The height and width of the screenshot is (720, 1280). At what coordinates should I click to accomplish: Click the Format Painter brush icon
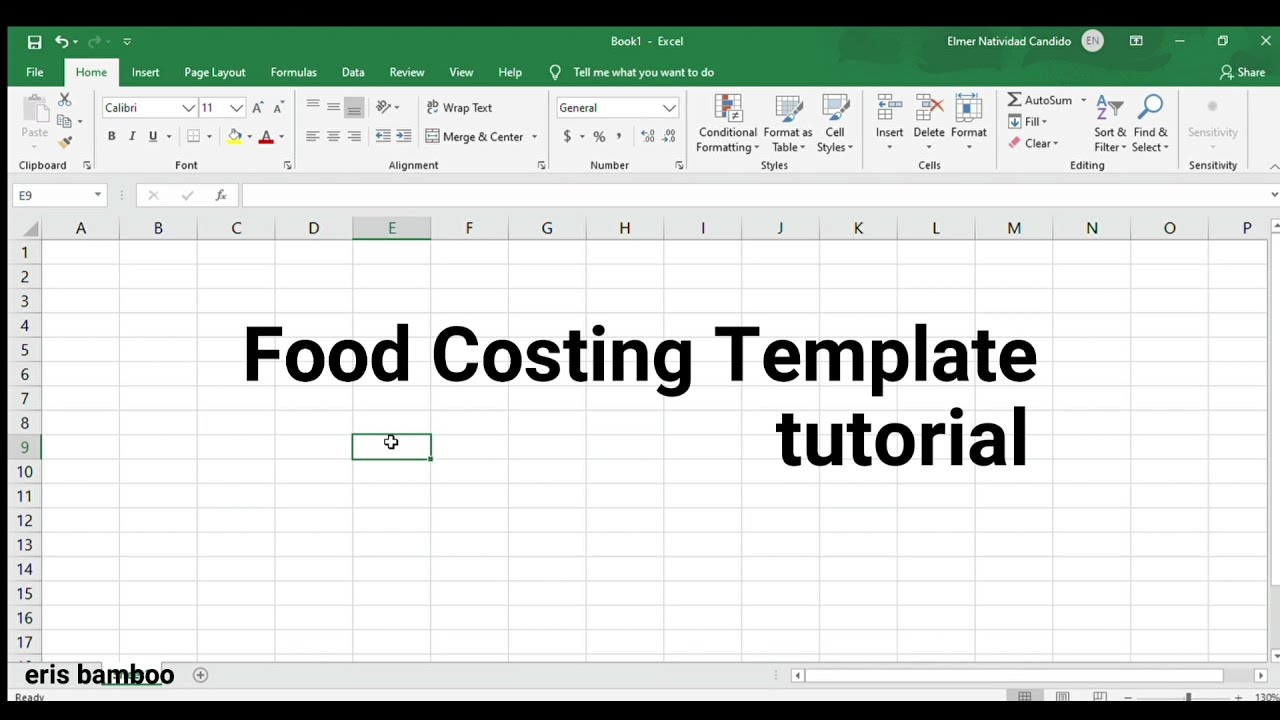click(65, 143)
